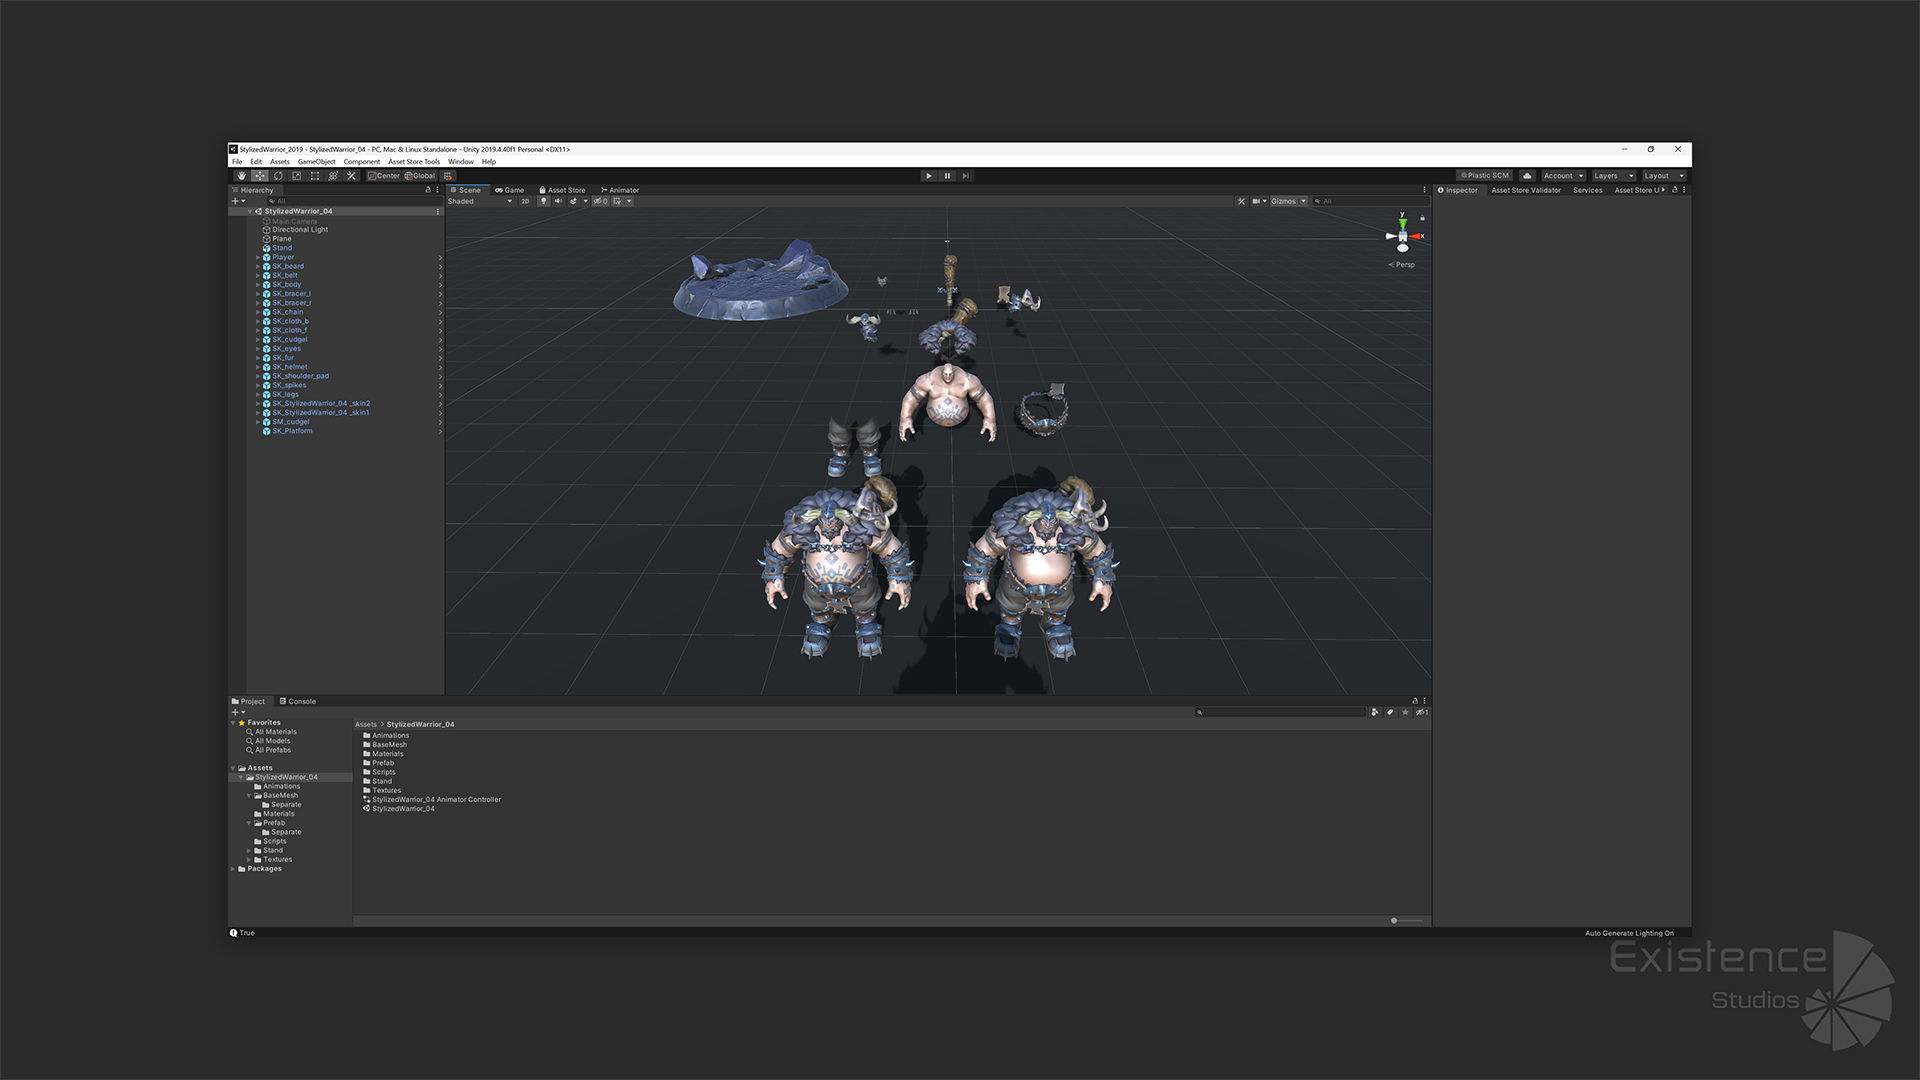
Task: Switch to the Game tab
Action: tap(510, 190)
